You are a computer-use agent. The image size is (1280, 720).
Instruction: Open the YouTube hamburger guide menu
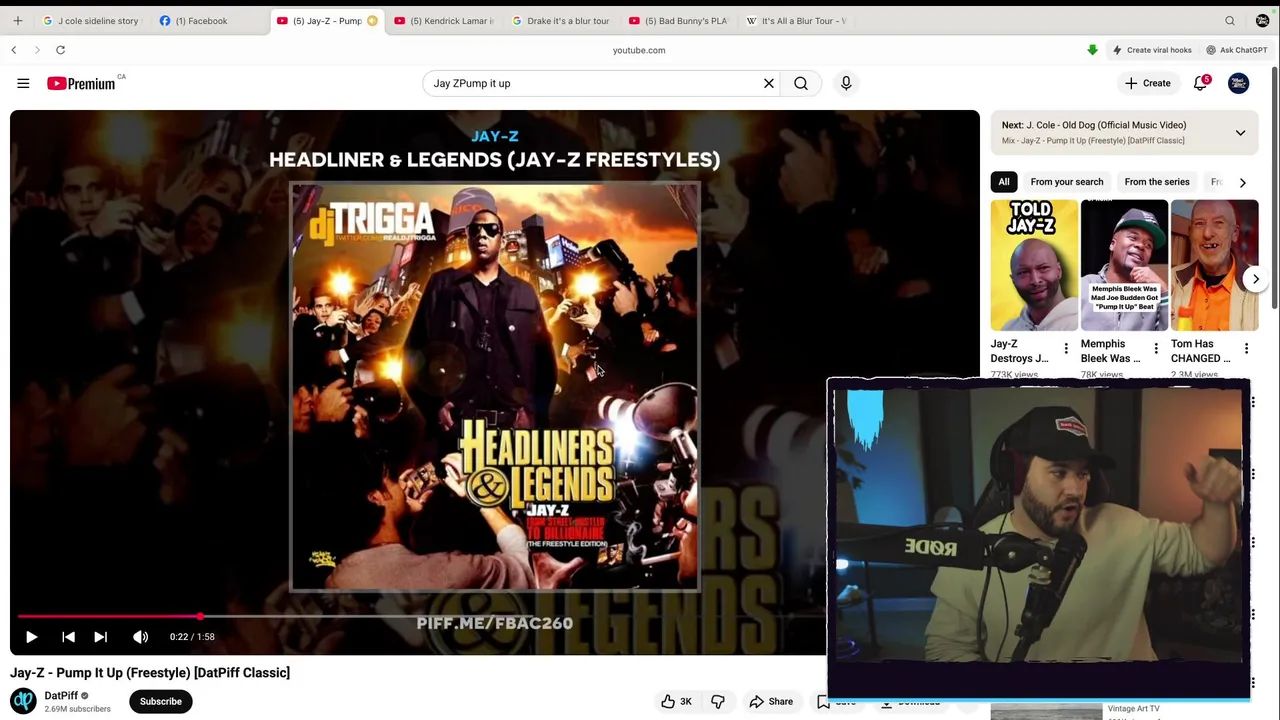23,83
